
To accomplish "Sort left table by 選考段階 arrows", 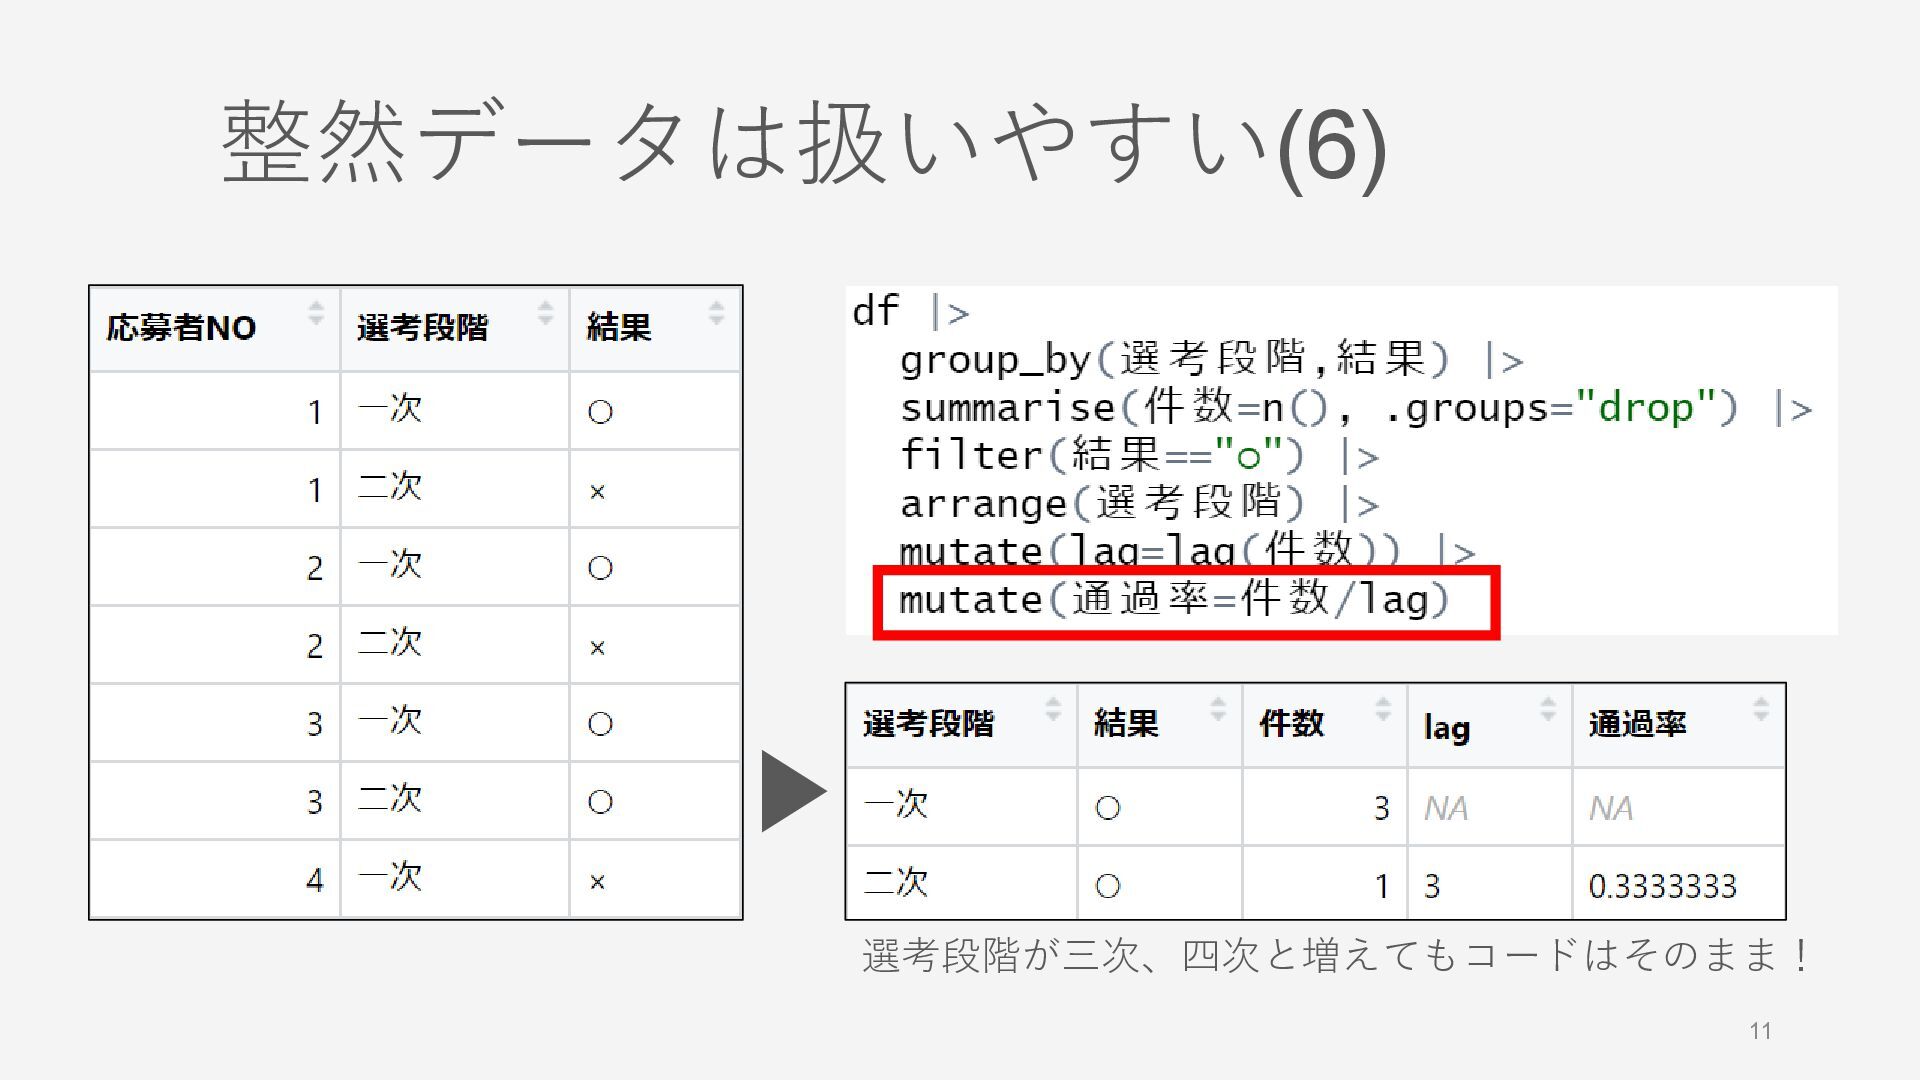I will pyautogui.click(x=545, y=313).
